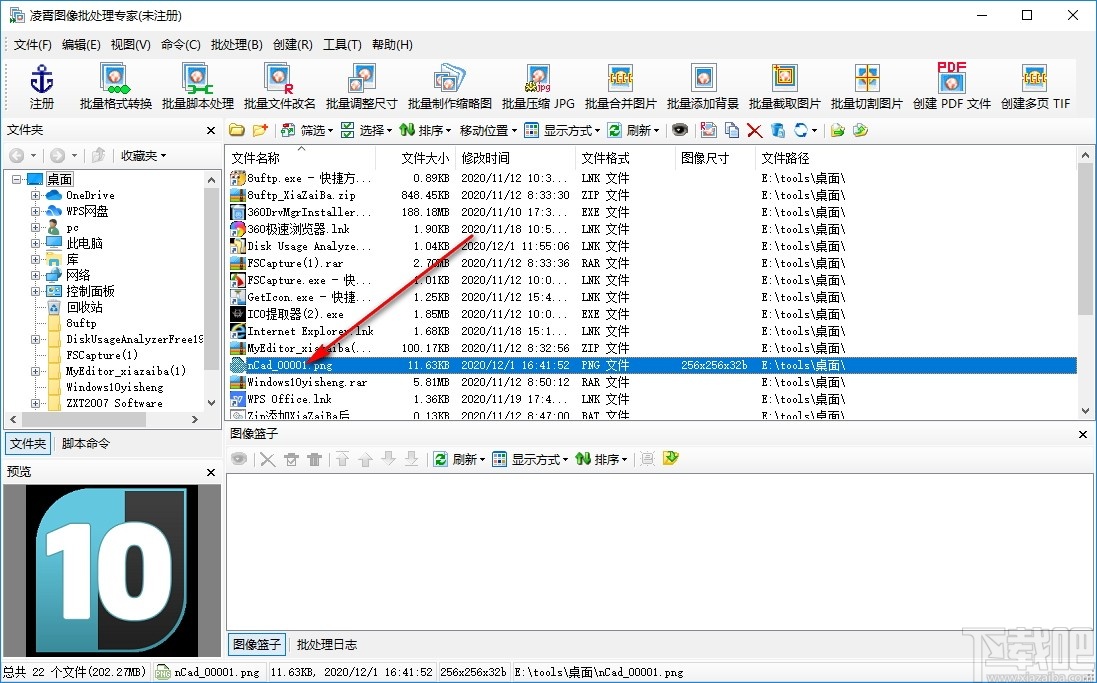The height and width of the screenshot is (683, 1097).
Task: Open 创建多页 TIF tool
Action: (x=1035, y=87)
